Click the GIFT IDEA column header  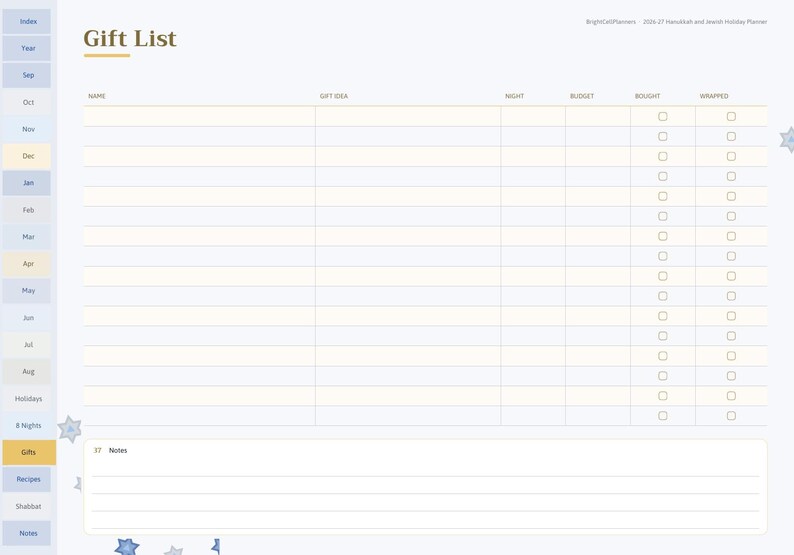pyautogui.click(x=334, y=96)
